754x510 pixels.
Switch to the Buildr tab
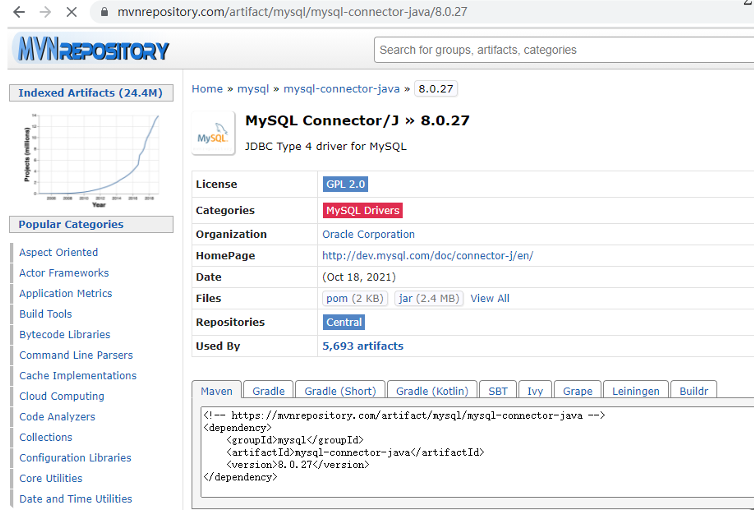(693, 391)
